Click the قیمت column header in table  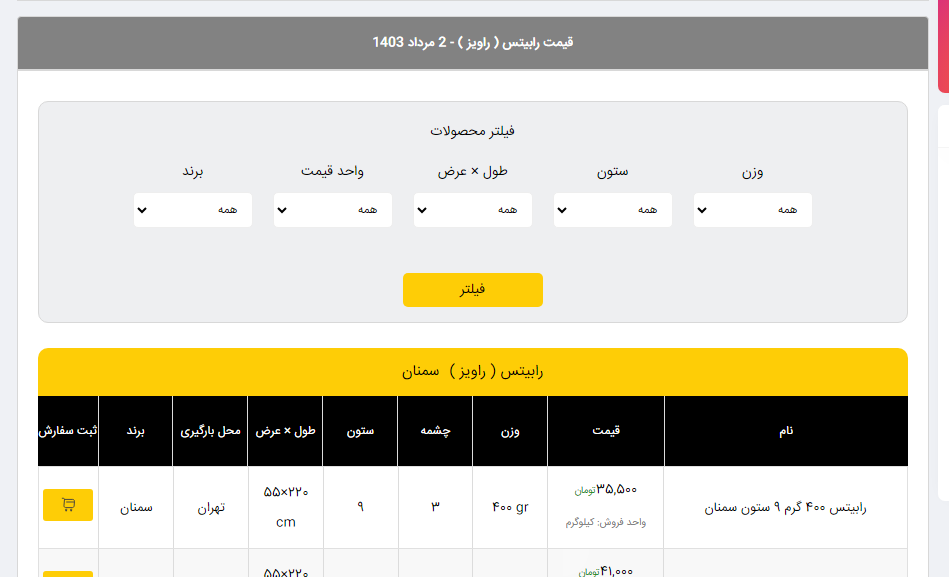pos(605,431)
